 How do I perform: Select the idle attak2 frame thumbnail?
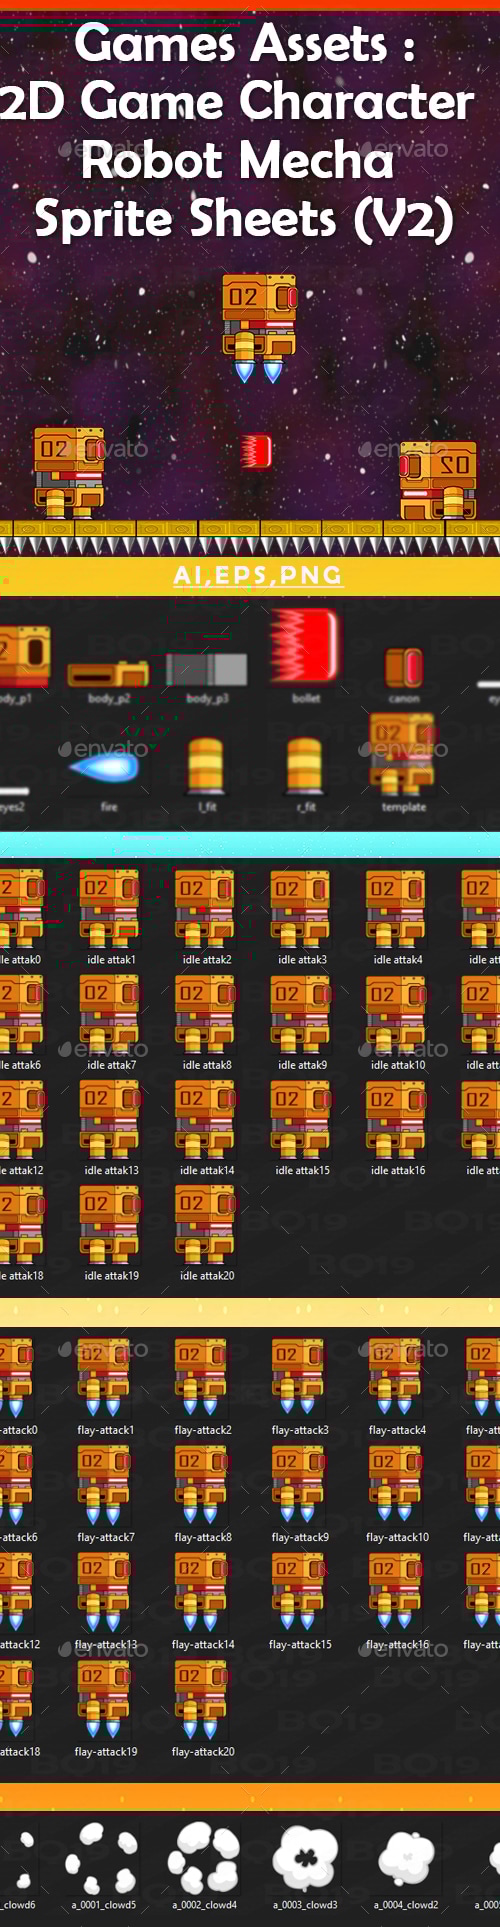[206, 908]
